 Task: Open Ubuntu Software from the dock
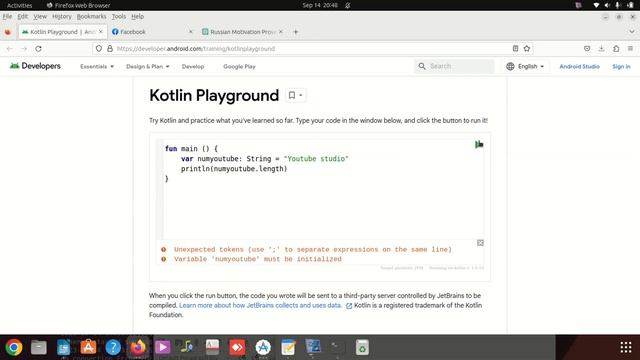[88, 347]
